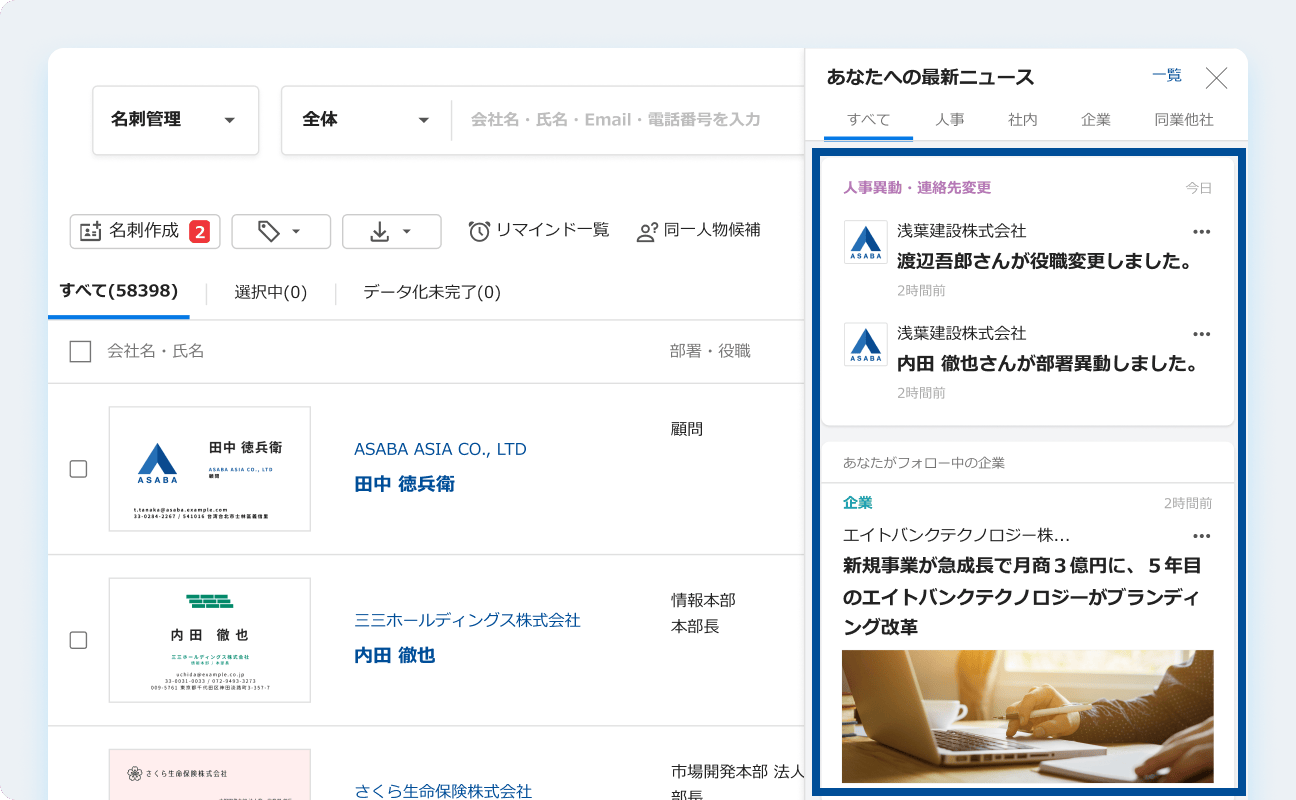Screen dimensions: 1296x800
Task: Open さくら生命保険 business card thumbnail
Action: pyautogui.click(x=210, y=775)
